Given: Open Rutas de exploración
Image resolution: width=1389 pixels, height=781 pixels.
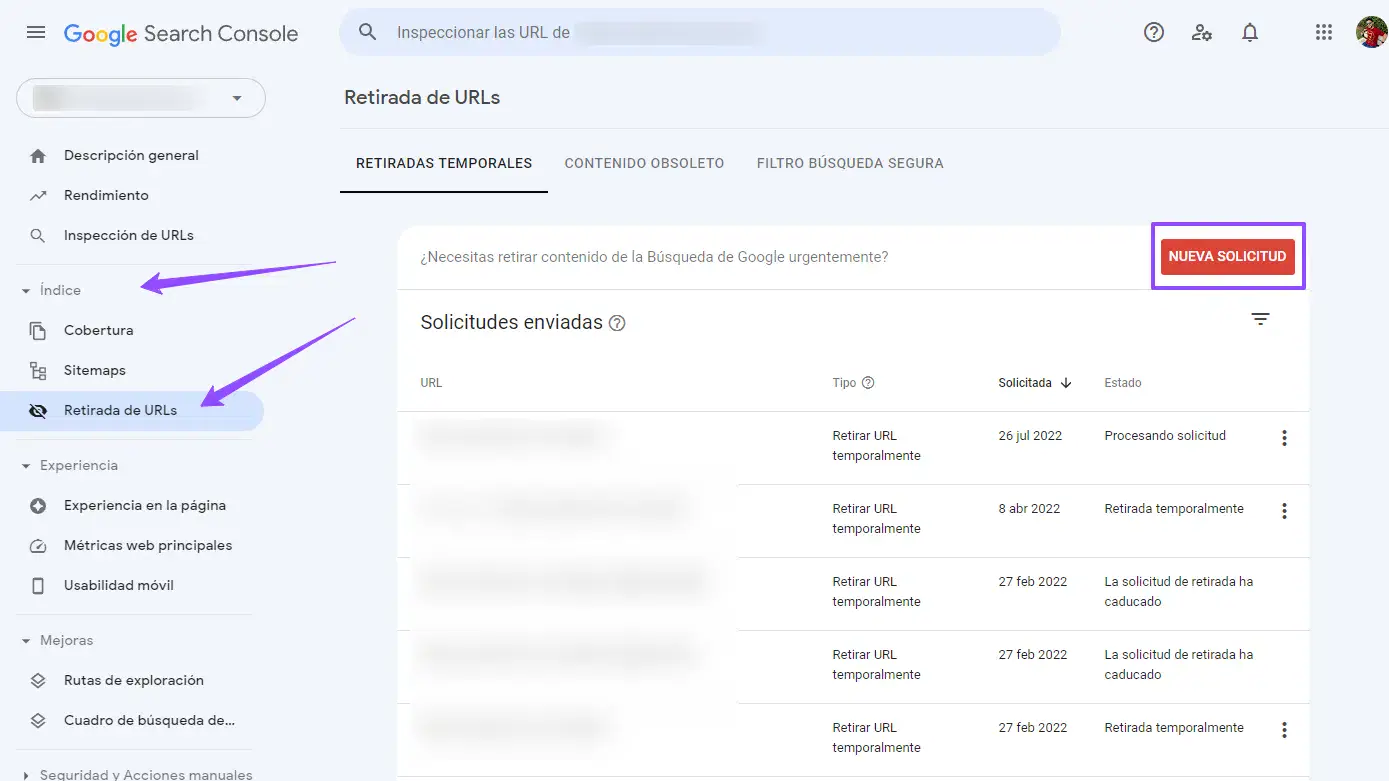Looking at the screenshot, I should click(x=134, y=680).
